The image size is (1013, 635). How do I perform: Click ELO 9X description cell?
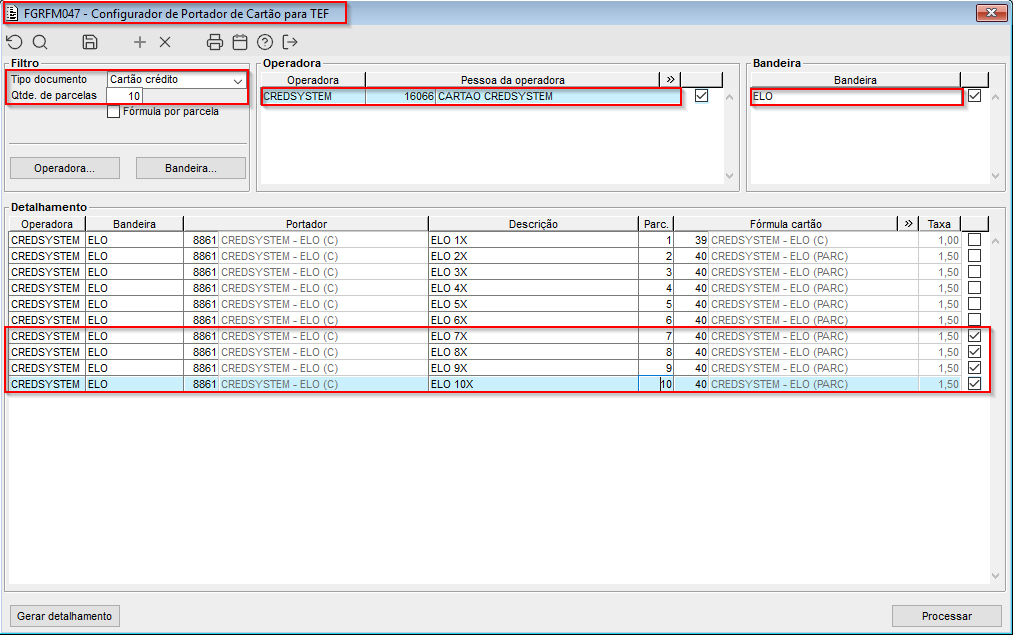coord(533,368)
